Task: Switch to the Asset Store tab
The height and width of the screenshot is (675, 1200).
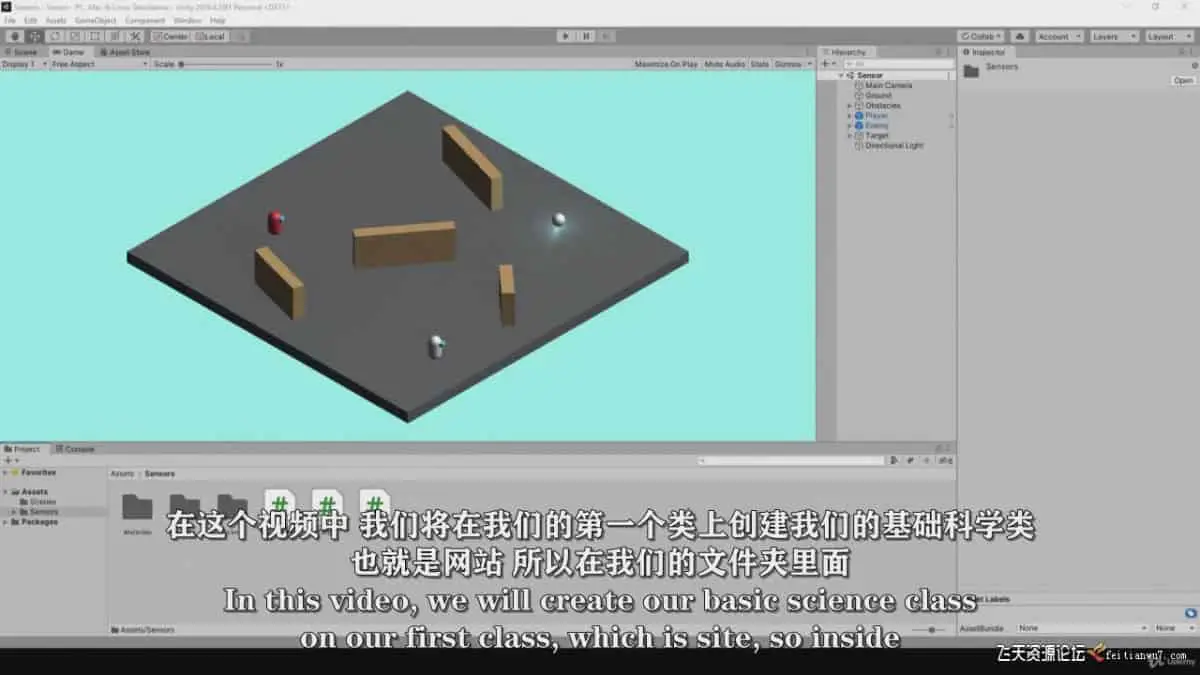Action: (x=126, y=52)
